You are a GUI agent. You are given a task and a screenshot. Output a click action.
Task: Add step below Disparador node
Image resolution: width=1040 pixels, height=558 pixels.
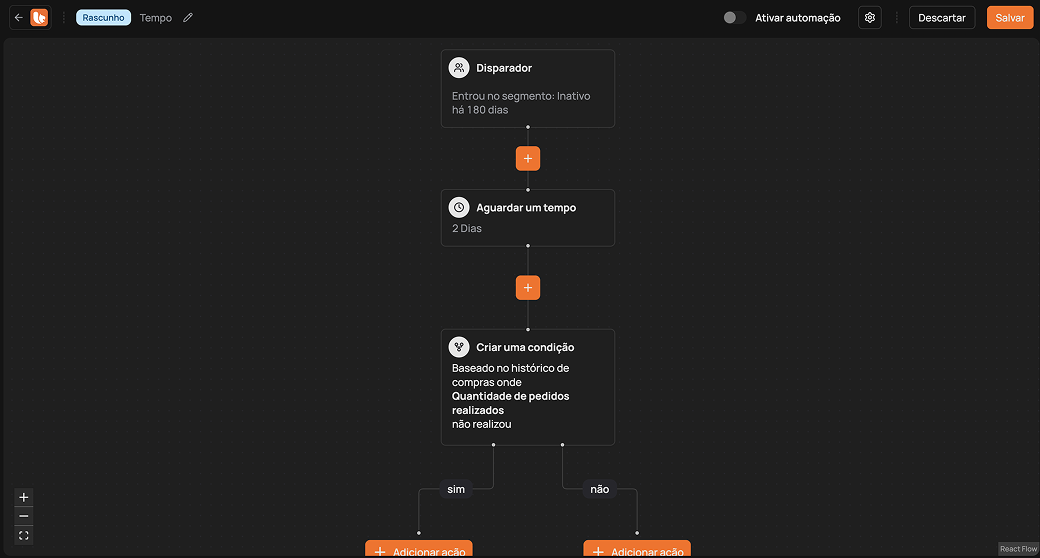point(528,159)
